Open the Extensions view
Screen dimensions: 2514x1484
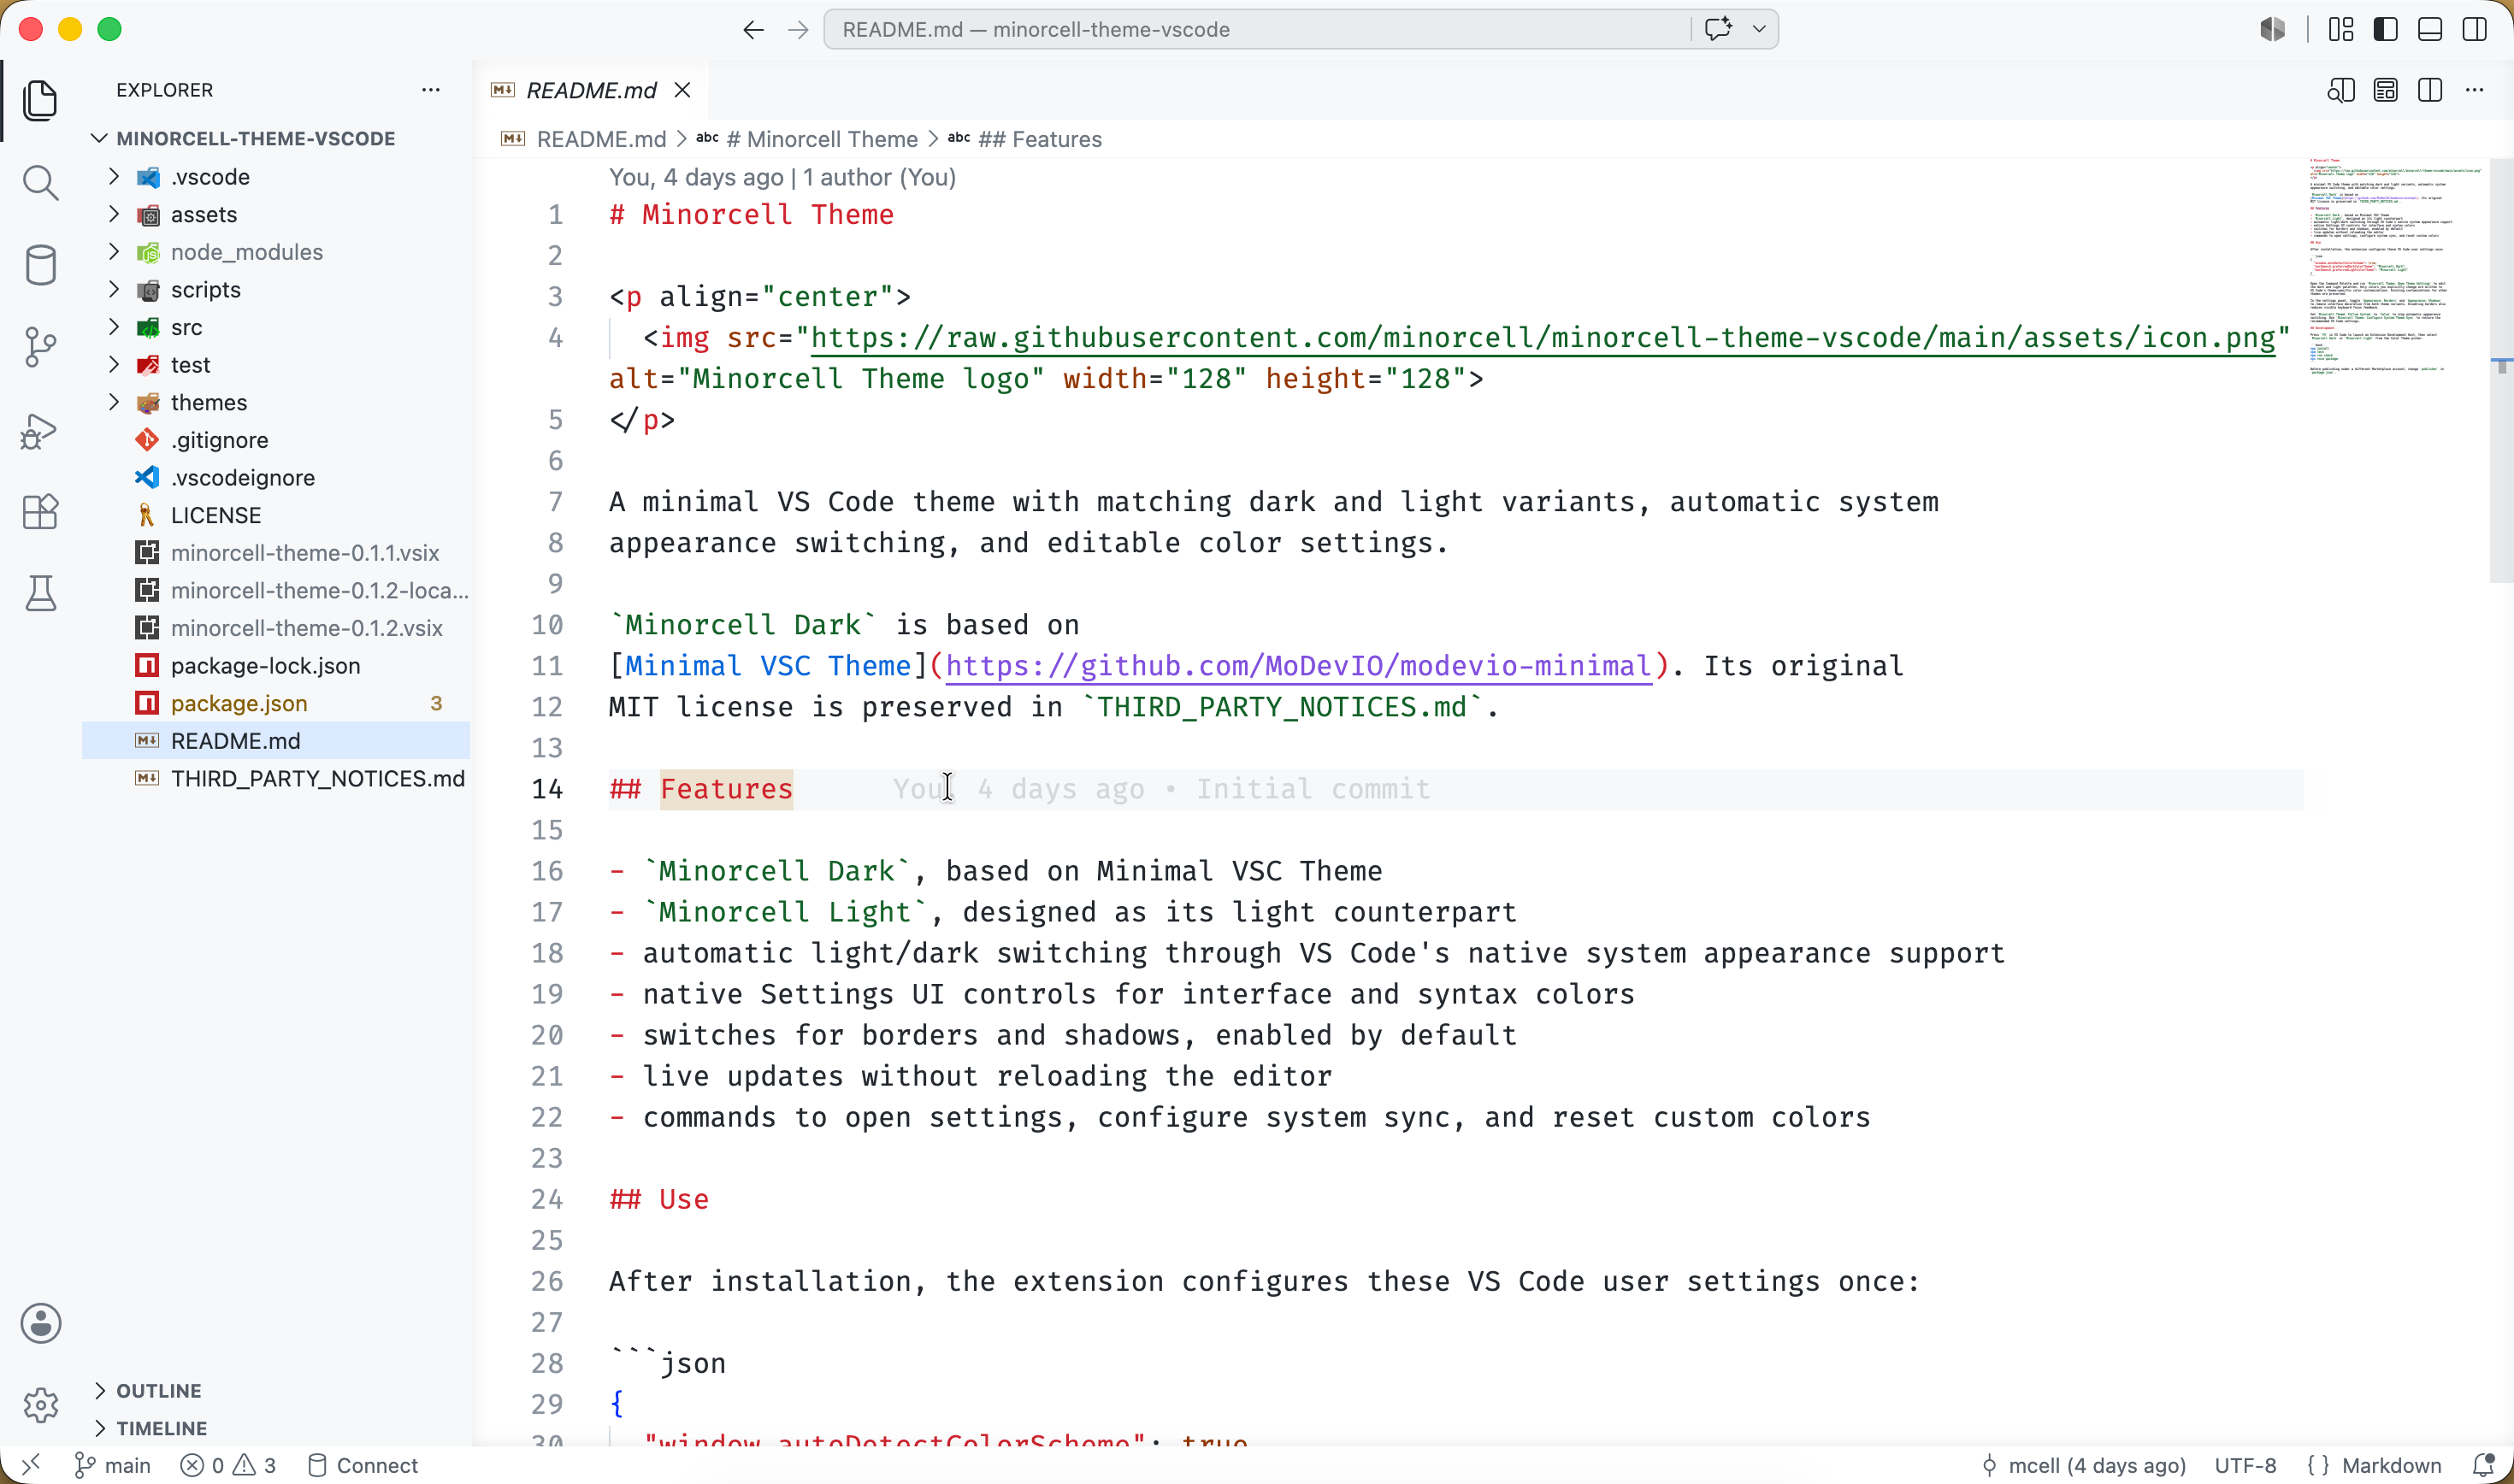[40, 512]
